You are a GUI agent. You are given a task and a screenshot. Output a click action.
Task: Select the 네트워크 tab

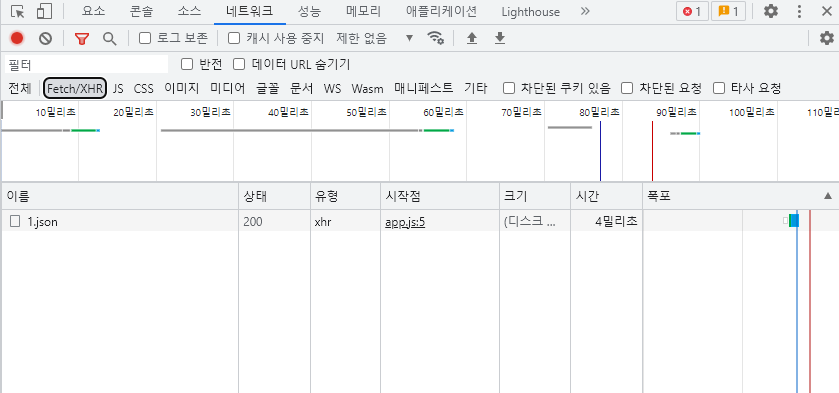tap(250, 11)
